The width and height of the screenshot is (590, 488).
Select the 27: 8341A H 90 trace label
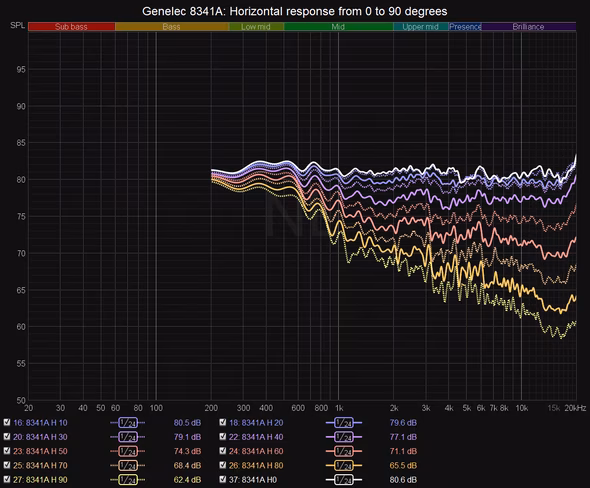[40, 480]
